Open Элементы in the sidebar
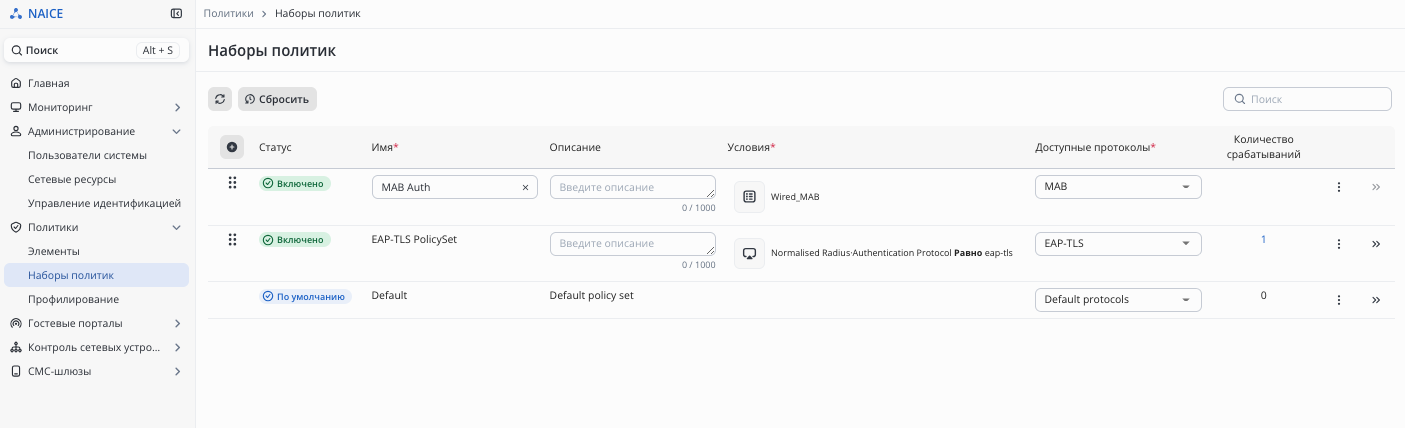1405x428 pixels. click(54, 251)
